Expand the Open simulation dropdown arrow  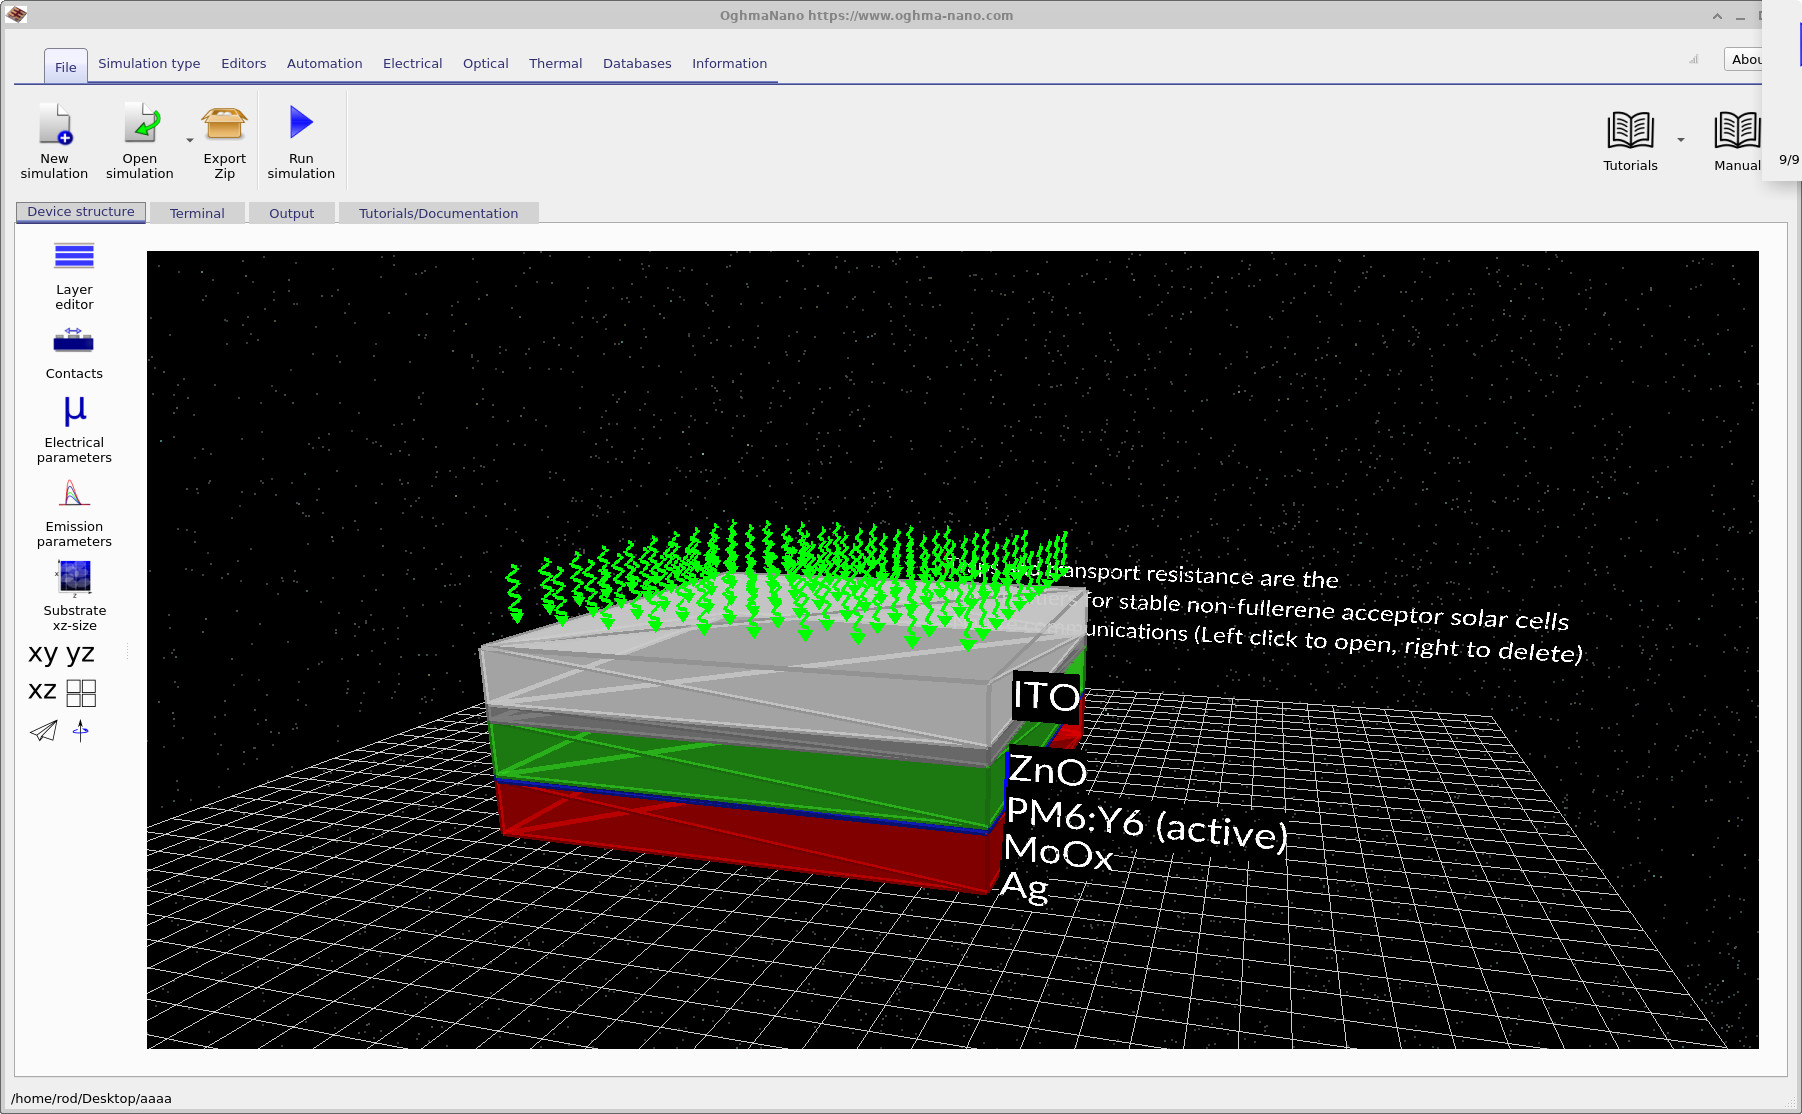(x=190, y=140)
